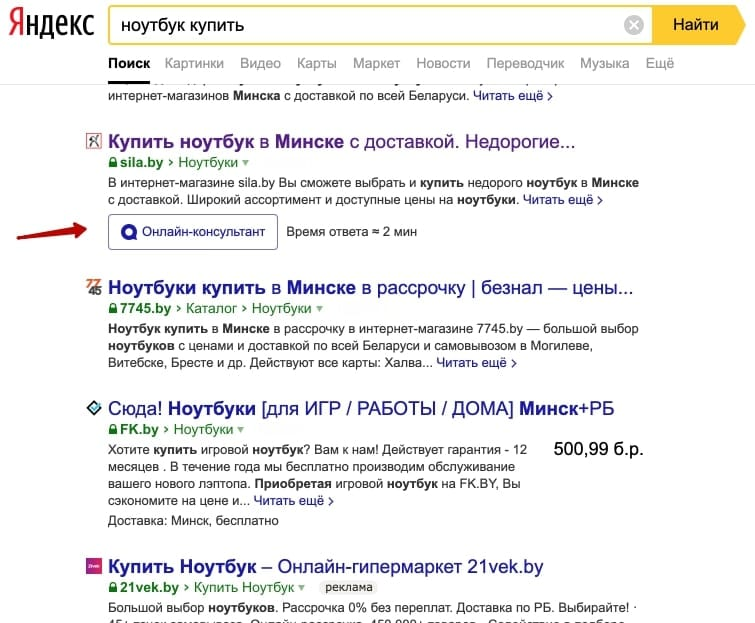Click the lock icon beside 21vek.by

coord(113,587)
